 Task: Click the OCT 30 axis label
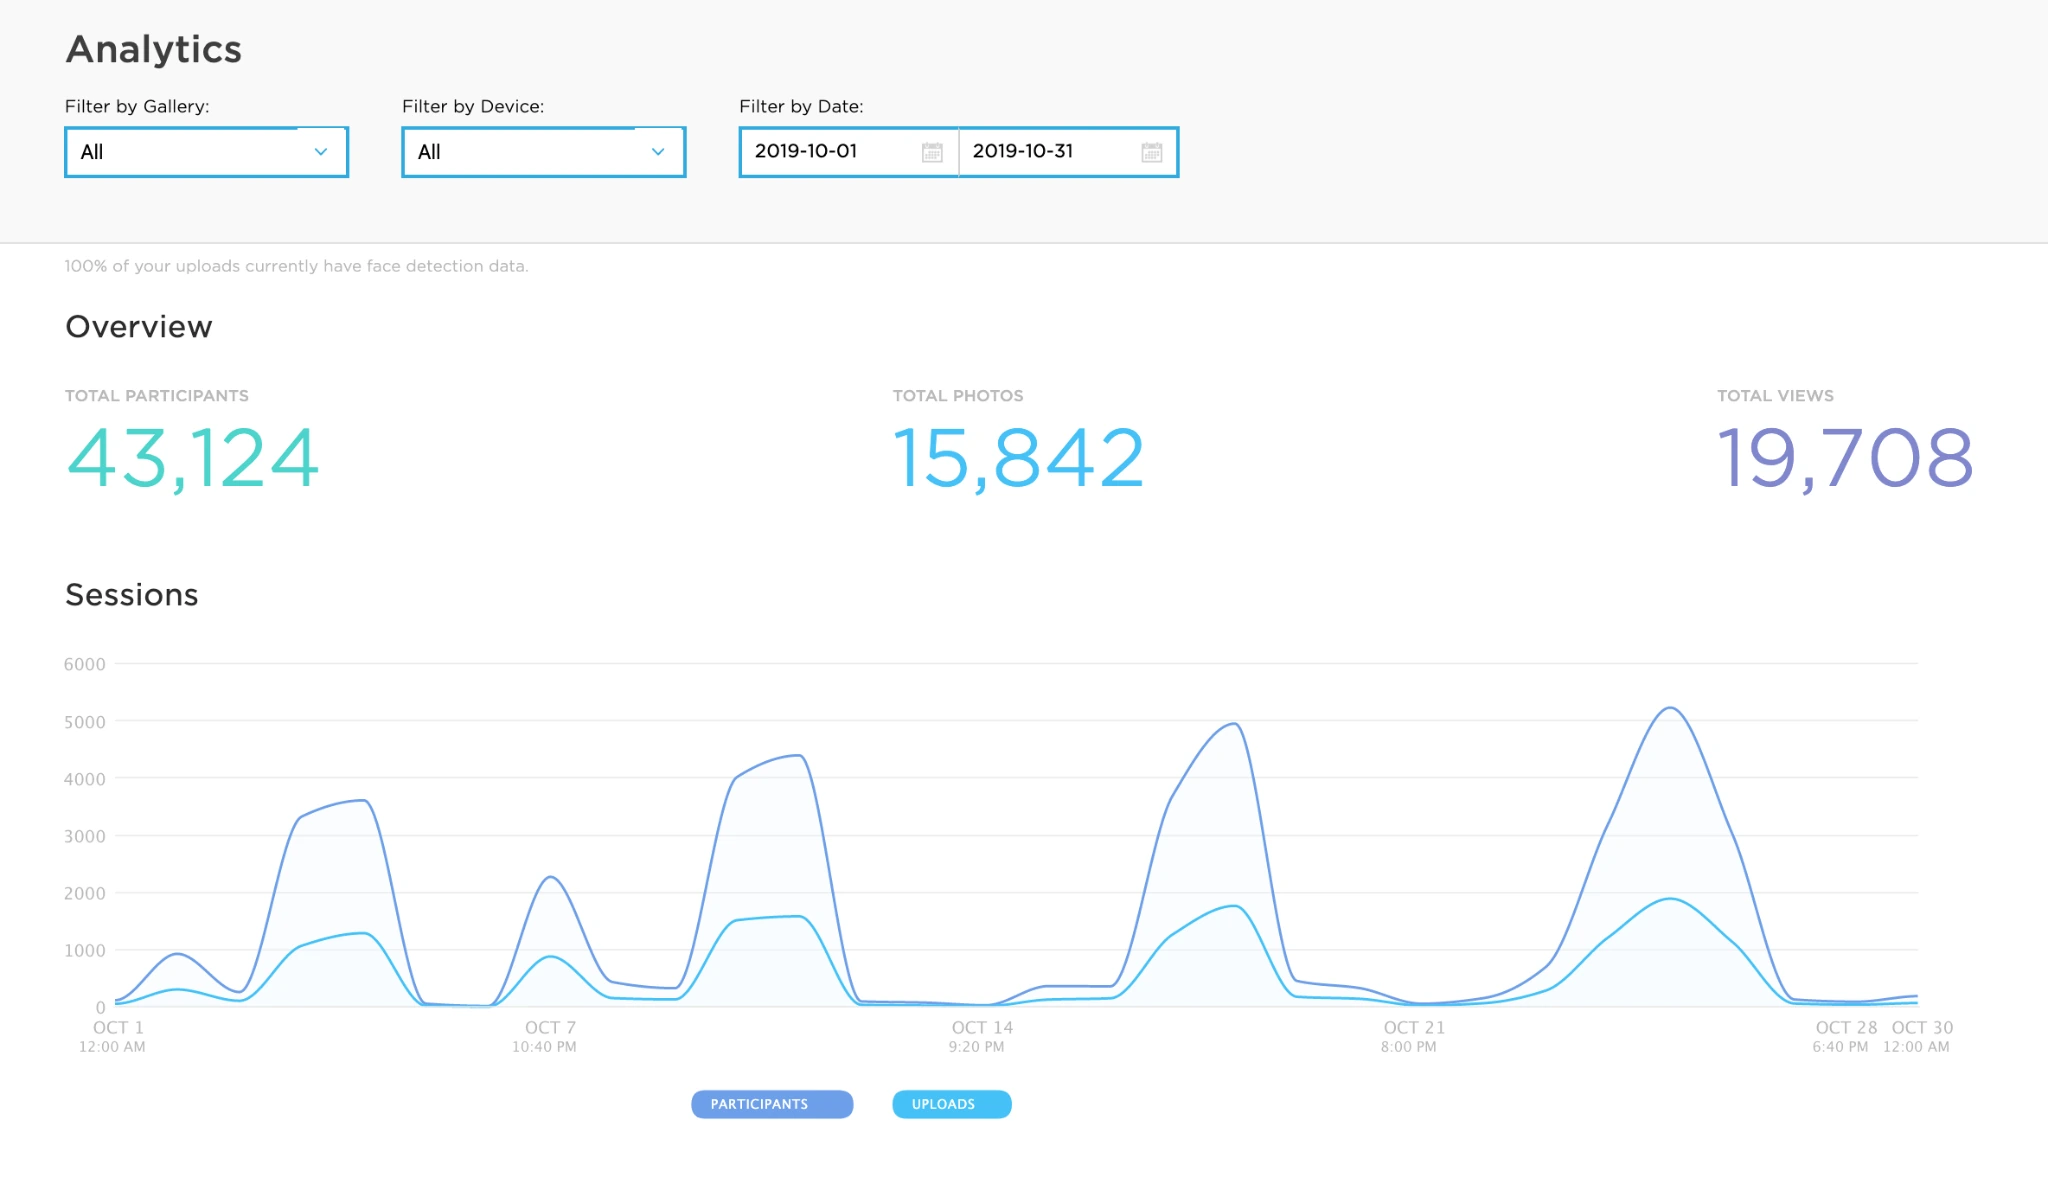click(1922, 1028)
